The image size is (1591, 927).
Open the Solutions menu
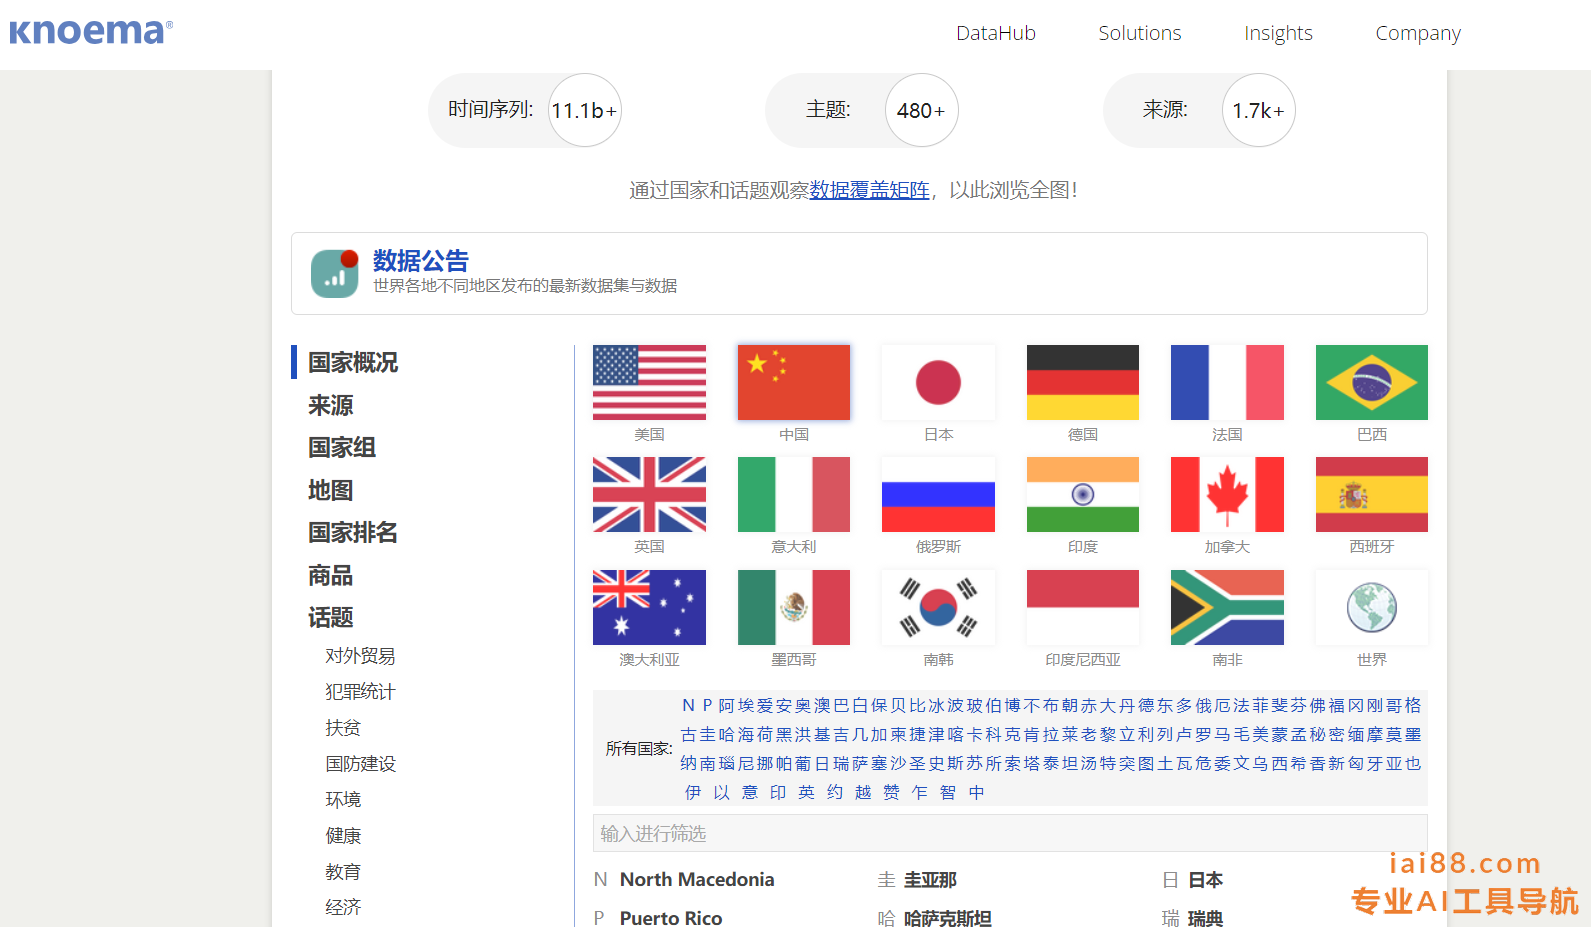(1139, 33)
